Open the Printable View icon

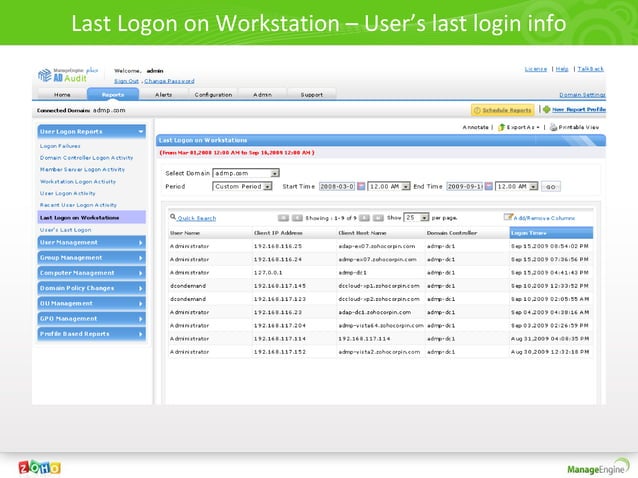pyautogui.click(x=553, y=128)
